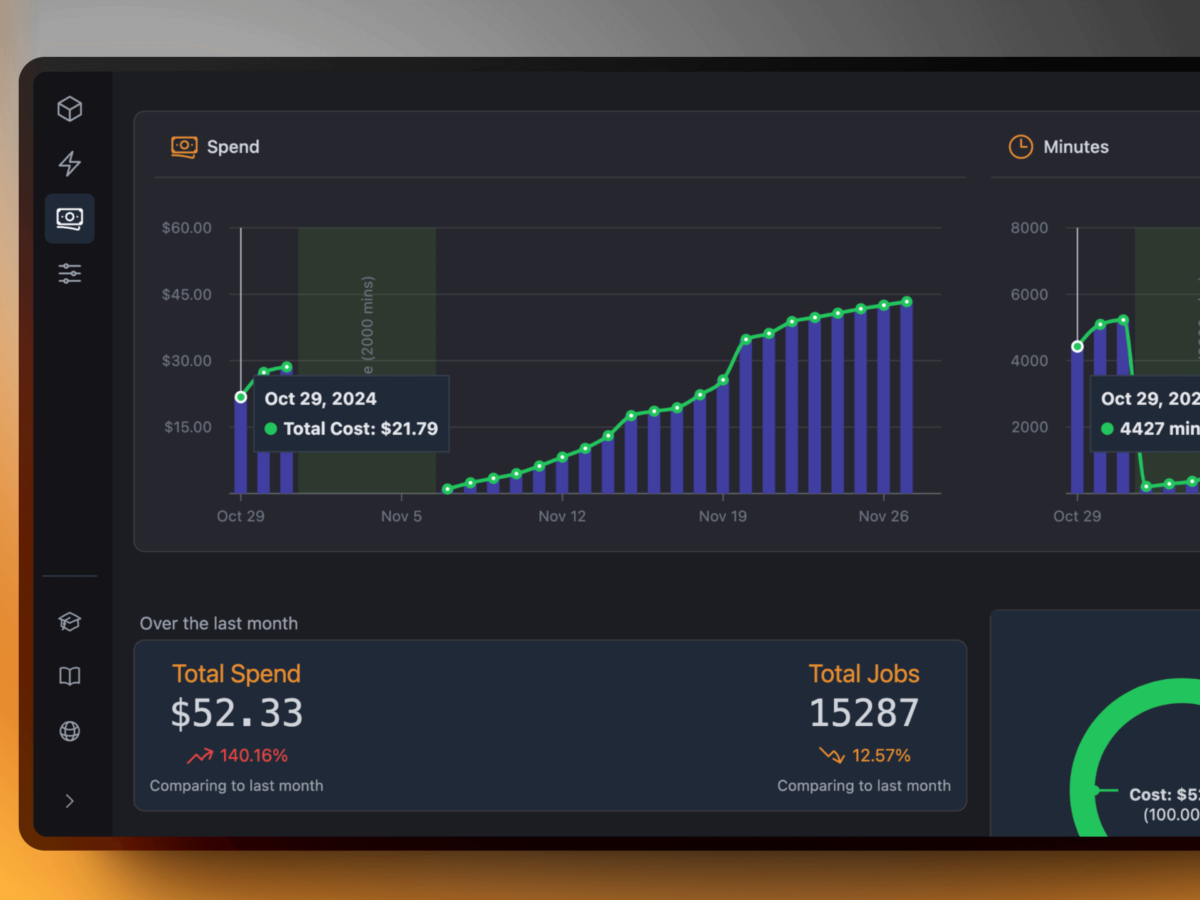Open the lightning bolt section

point(69,165)
